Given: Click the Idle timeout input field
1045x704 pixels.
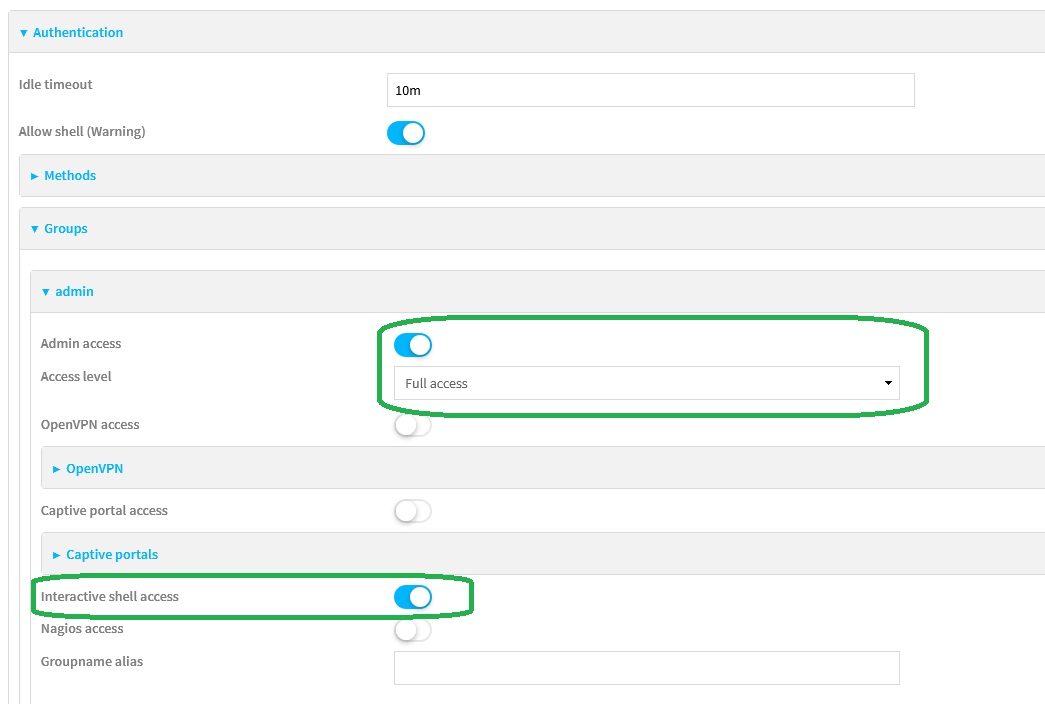Looking at the screenshot, I should point(650,90).
